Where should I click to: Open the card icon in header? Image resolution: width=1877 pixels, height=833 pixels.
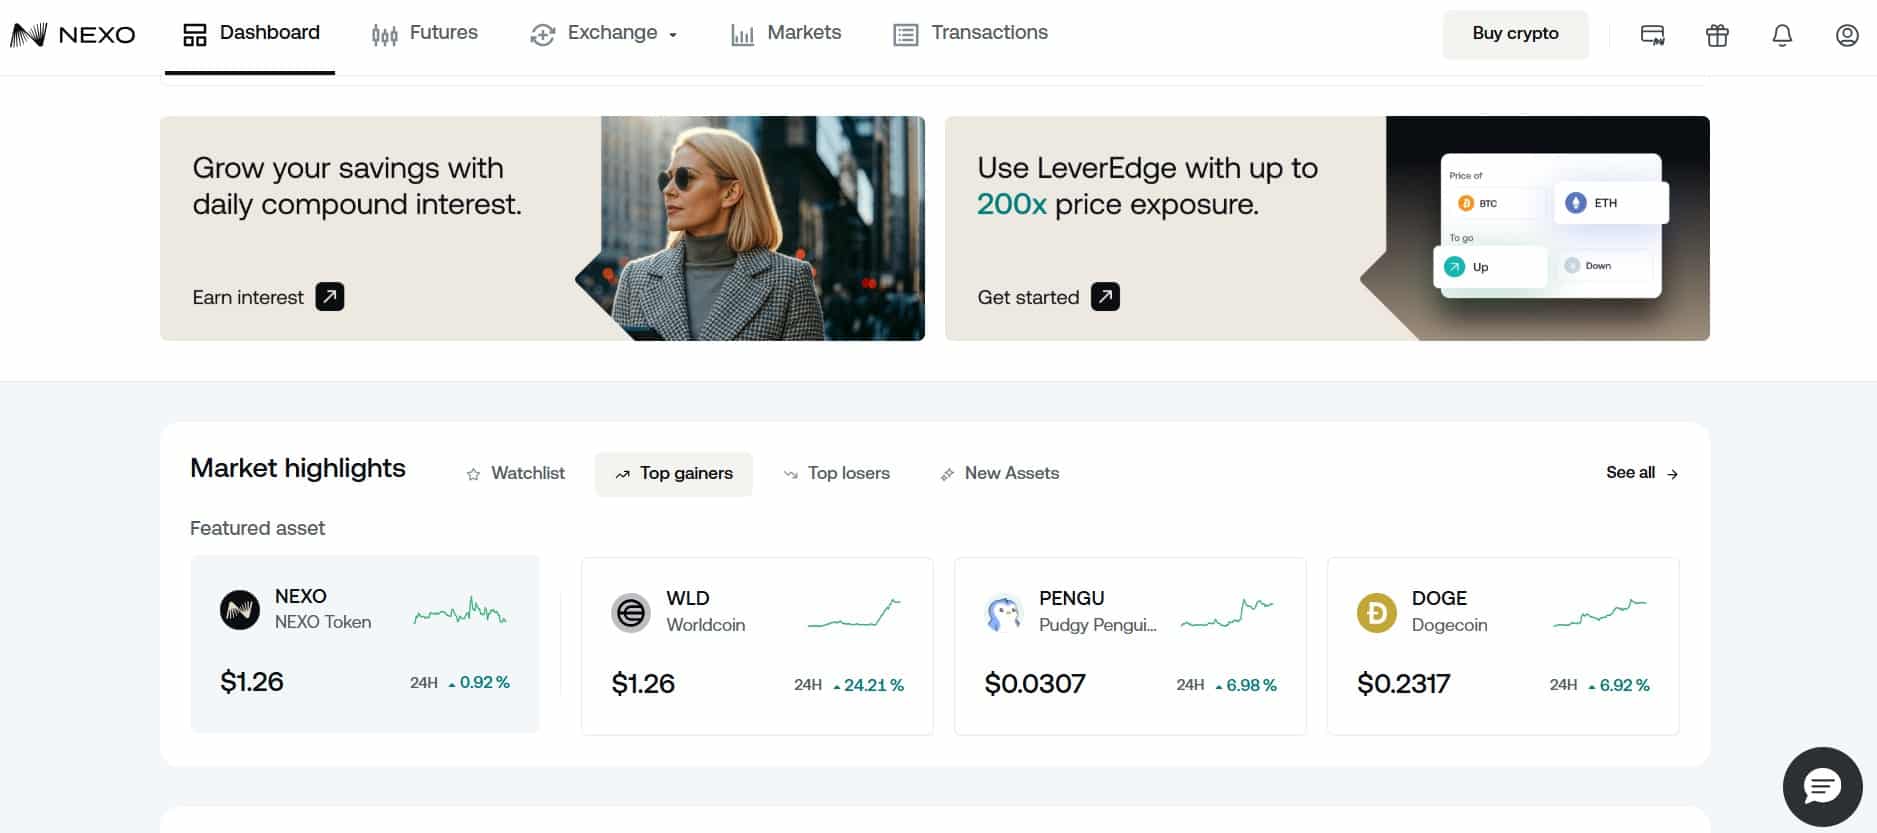click(x=1652, y=36)
